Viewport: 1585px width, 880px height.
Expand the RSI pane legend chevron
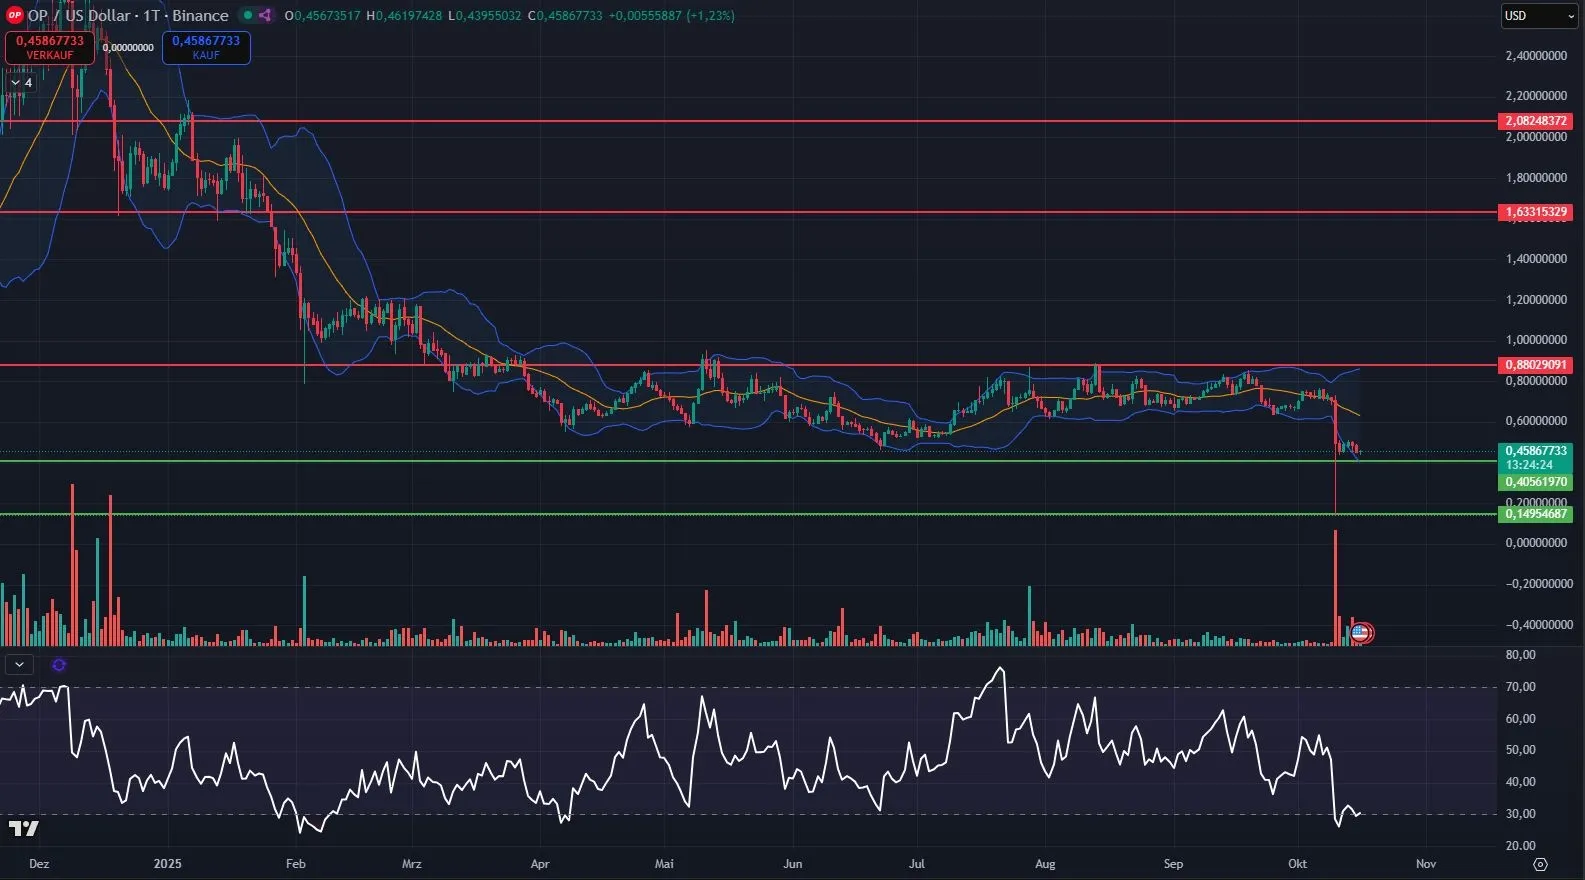19,664
